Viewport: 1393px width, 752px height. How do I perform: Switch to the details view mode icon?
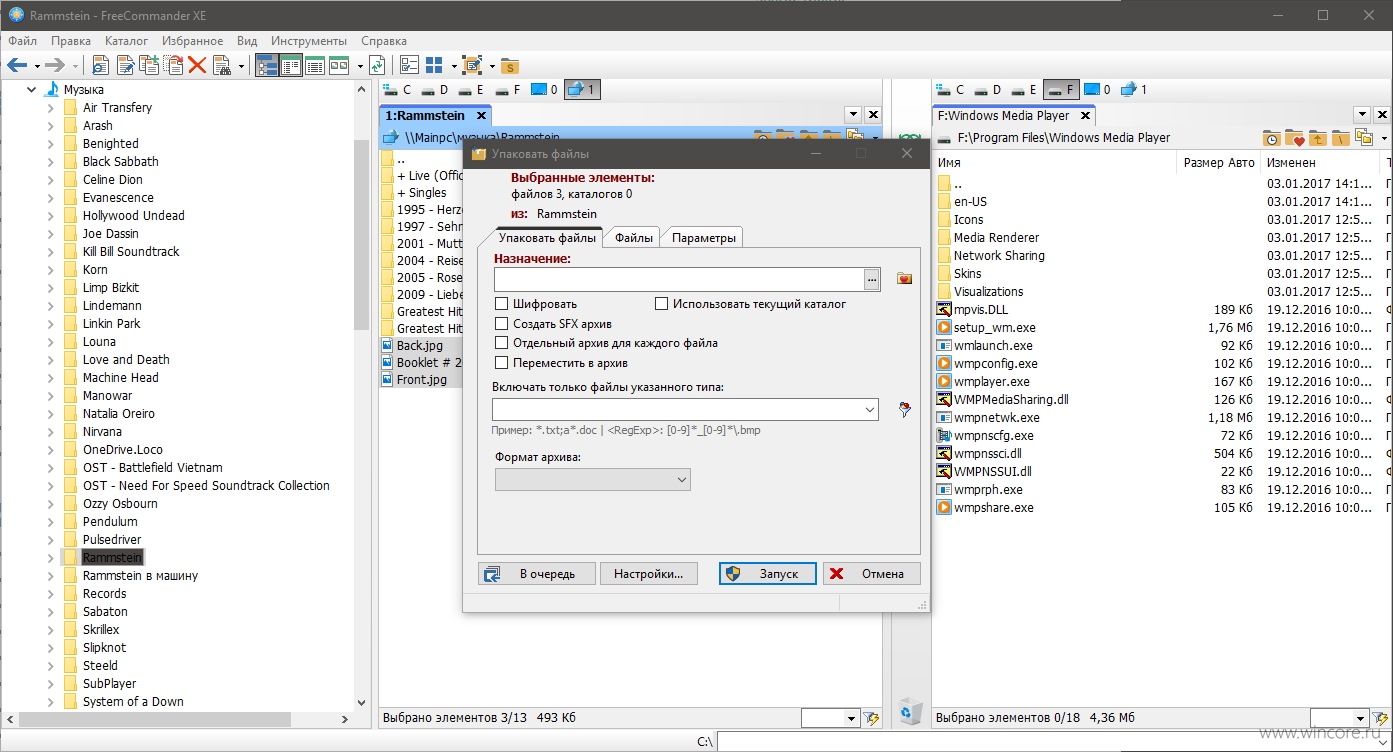315,65
